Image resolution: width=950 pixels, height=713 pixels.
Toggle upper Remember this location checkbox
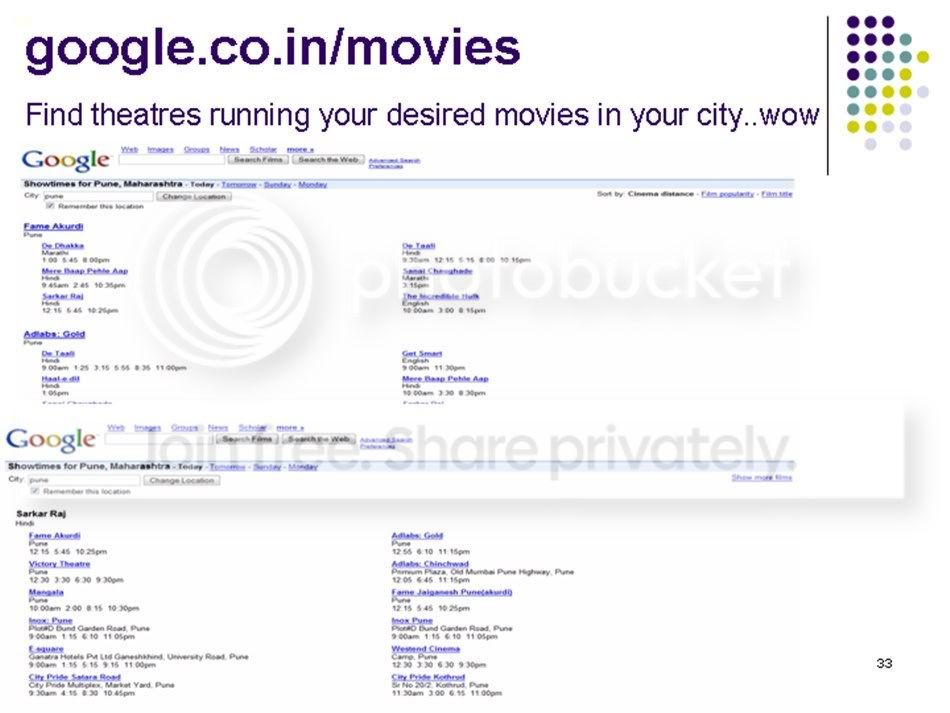tap(50, 206)
